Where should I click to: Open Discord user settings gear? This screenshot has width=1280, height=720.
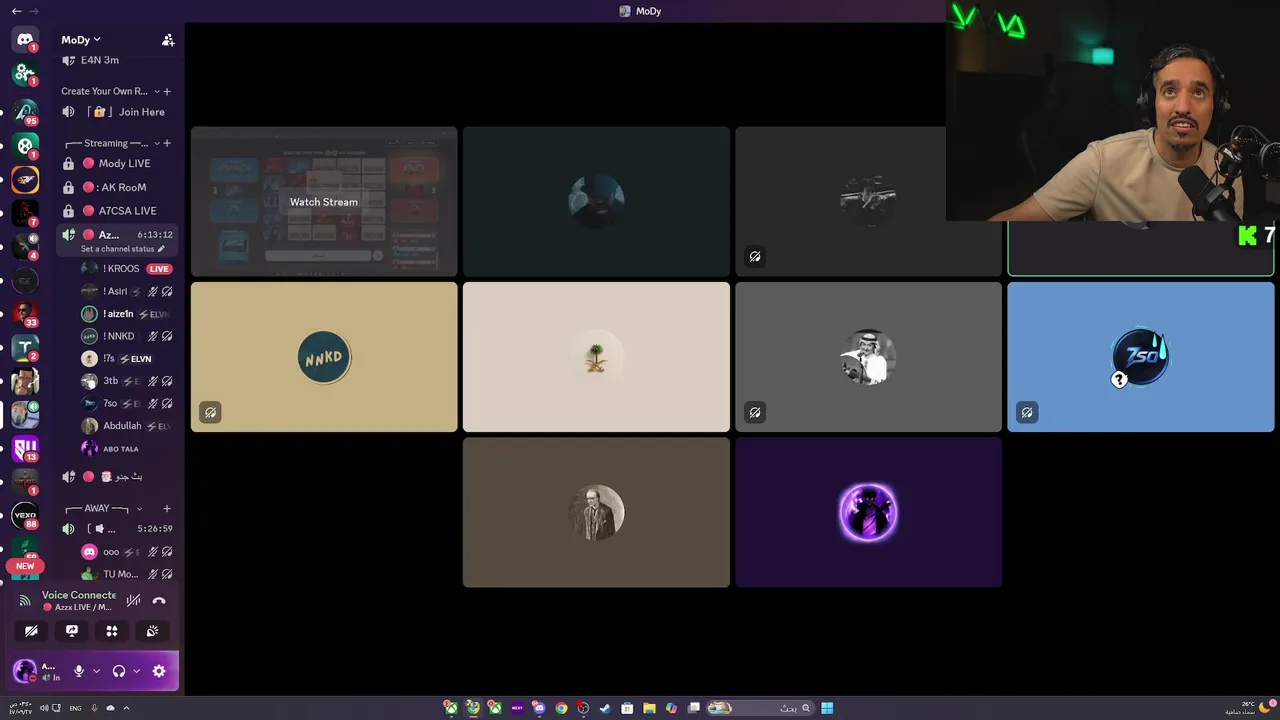point(159,671)
